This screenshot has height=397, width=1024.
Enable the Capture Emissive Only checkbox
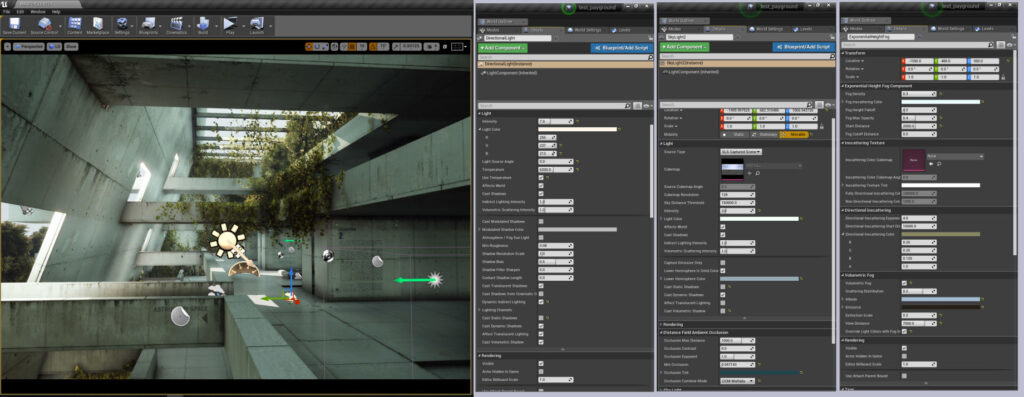(723, 262)
